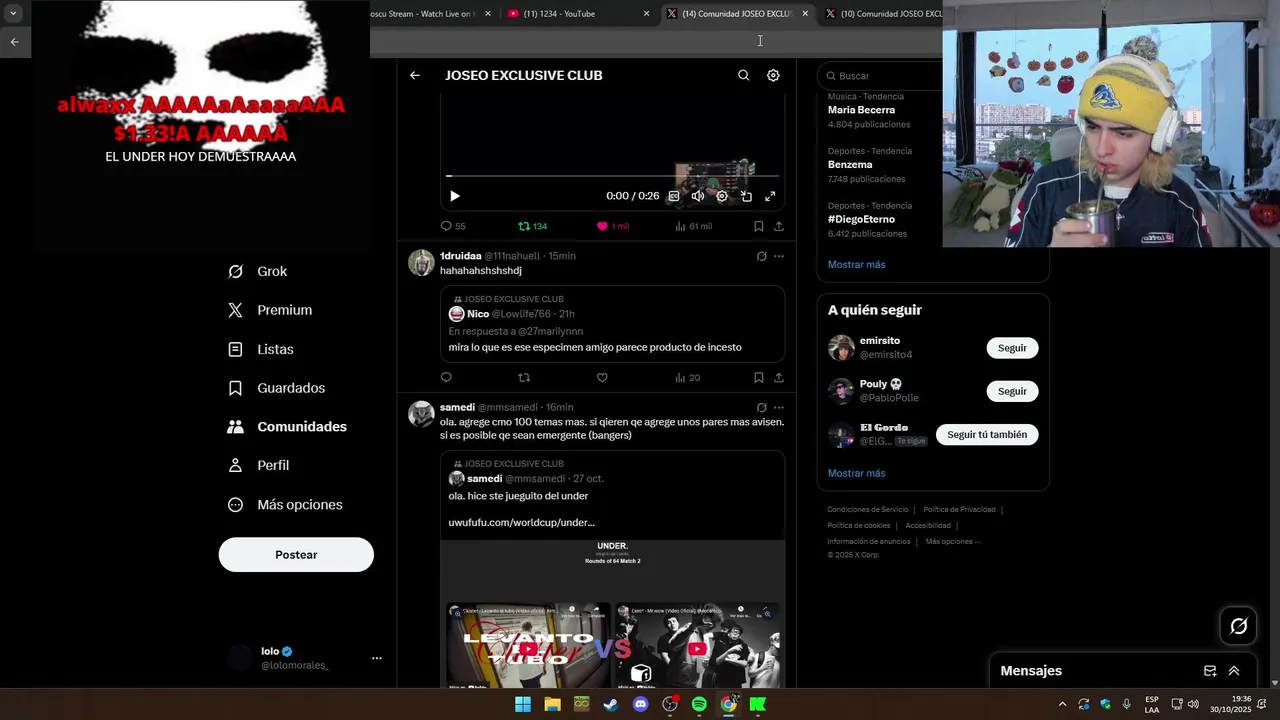Open Steam from the taskbar
The width and height of the screenshot is (1280, 720).
(x=610, y=704)
